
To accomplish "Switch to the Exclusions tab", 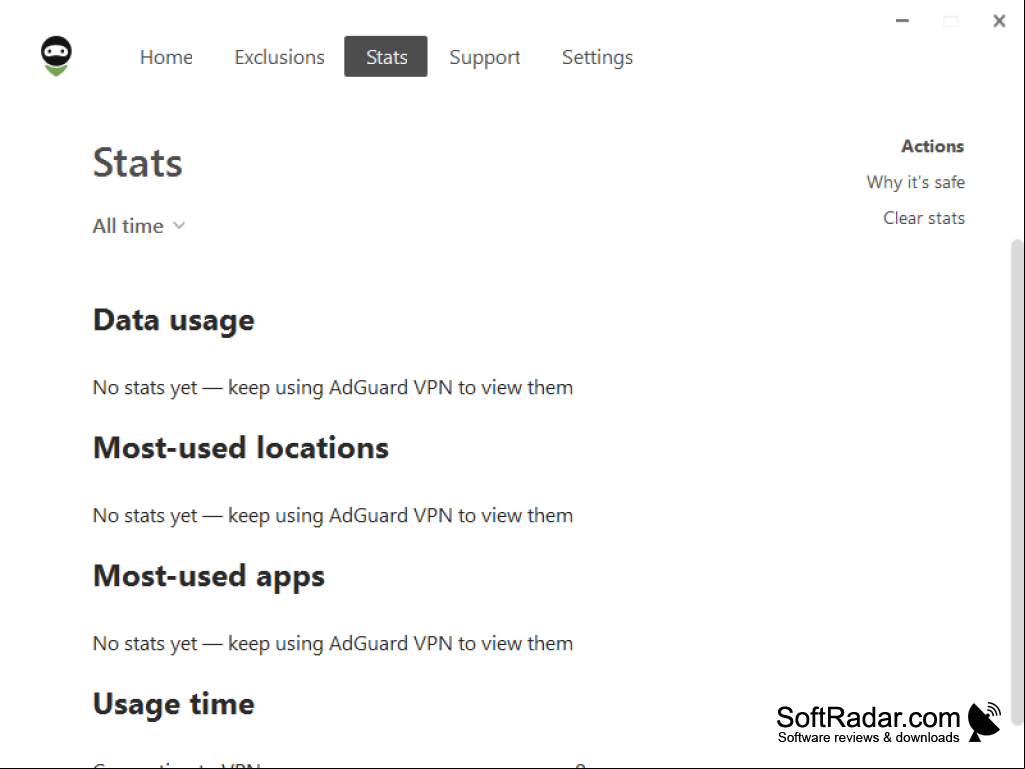I will [279, 57].
